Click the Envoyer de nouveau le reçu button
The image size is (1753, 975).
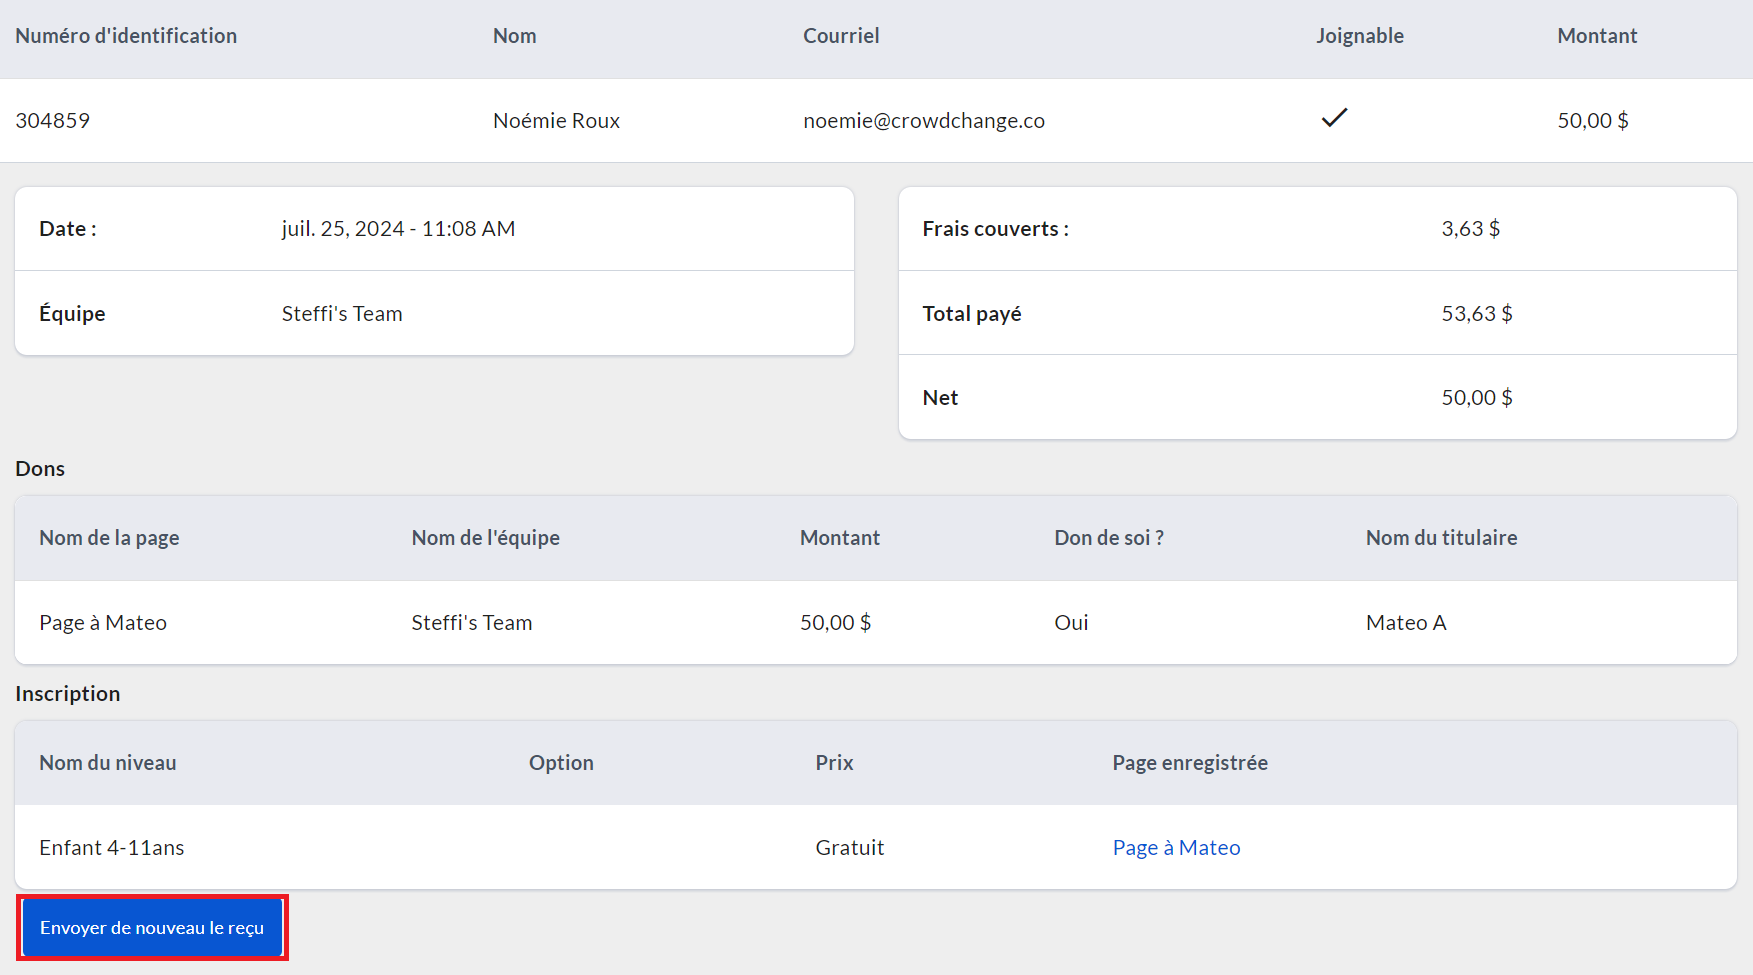pos(152,928)
